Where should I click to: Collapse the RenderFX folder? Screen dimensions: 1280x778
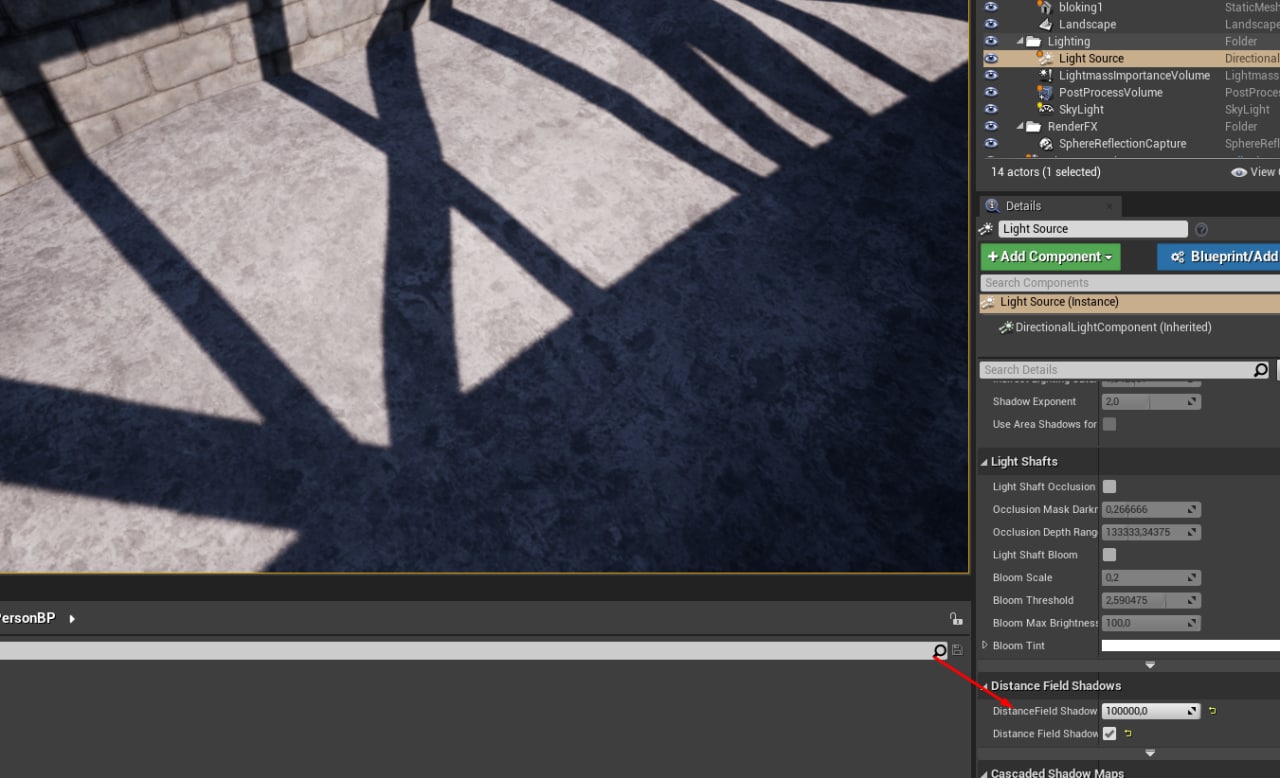[x=1020, y=127]
